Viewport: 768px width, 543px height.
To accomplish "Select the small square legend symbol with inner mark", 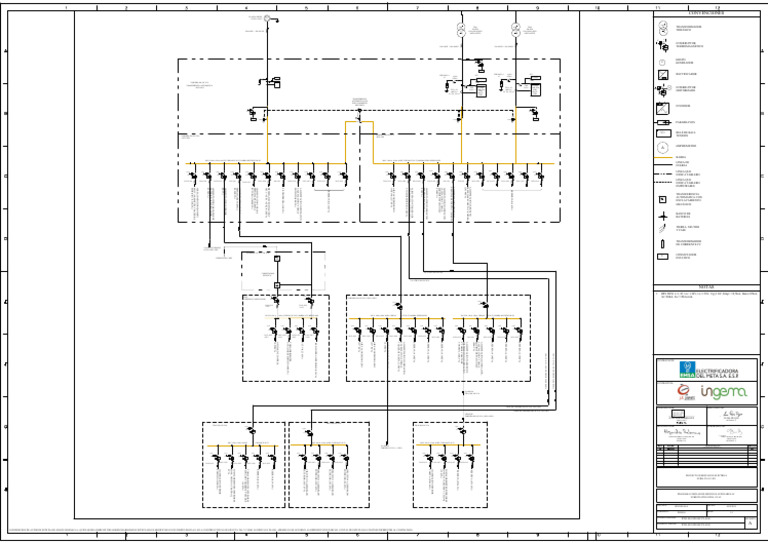I will pos(662,199).
